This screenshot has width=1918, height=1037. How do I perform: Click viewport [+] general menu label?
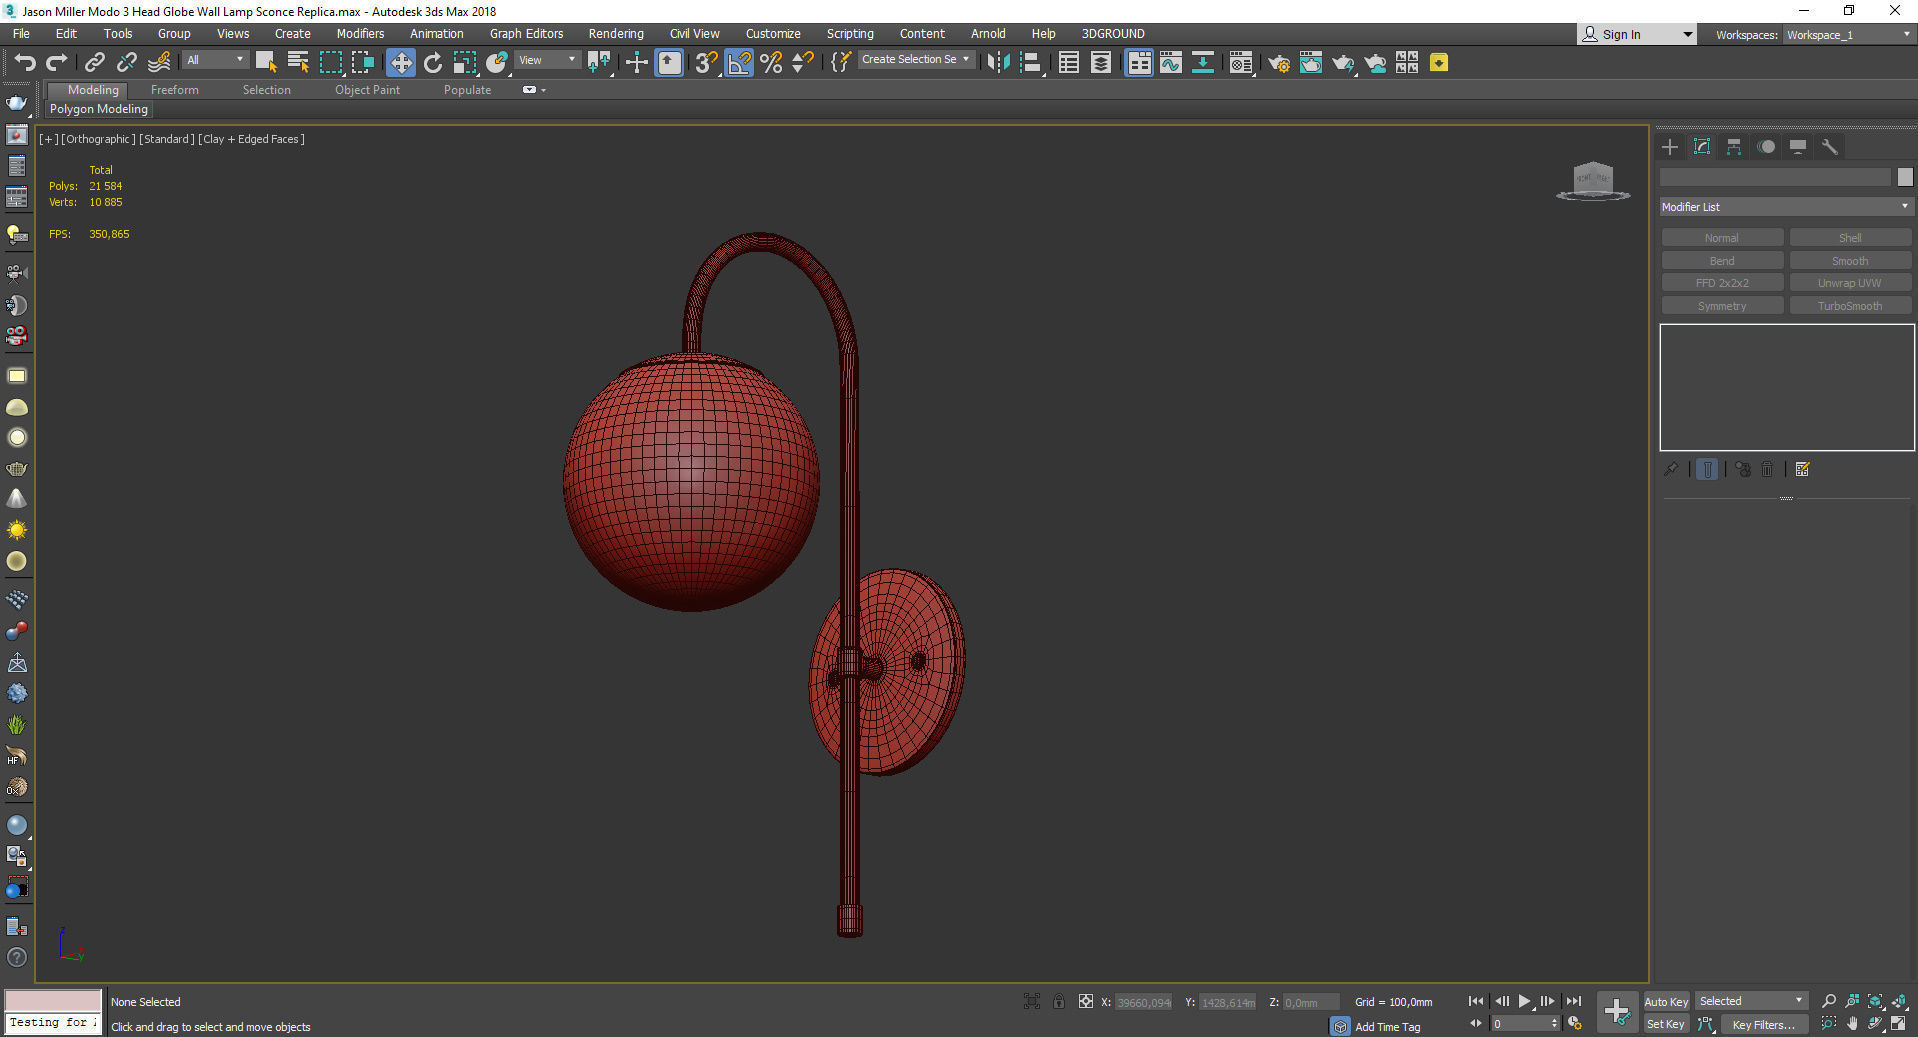[48, 139]
